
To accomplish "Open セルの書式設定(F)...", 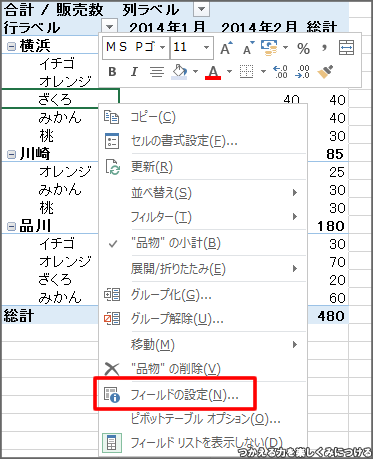I will 203,141.
